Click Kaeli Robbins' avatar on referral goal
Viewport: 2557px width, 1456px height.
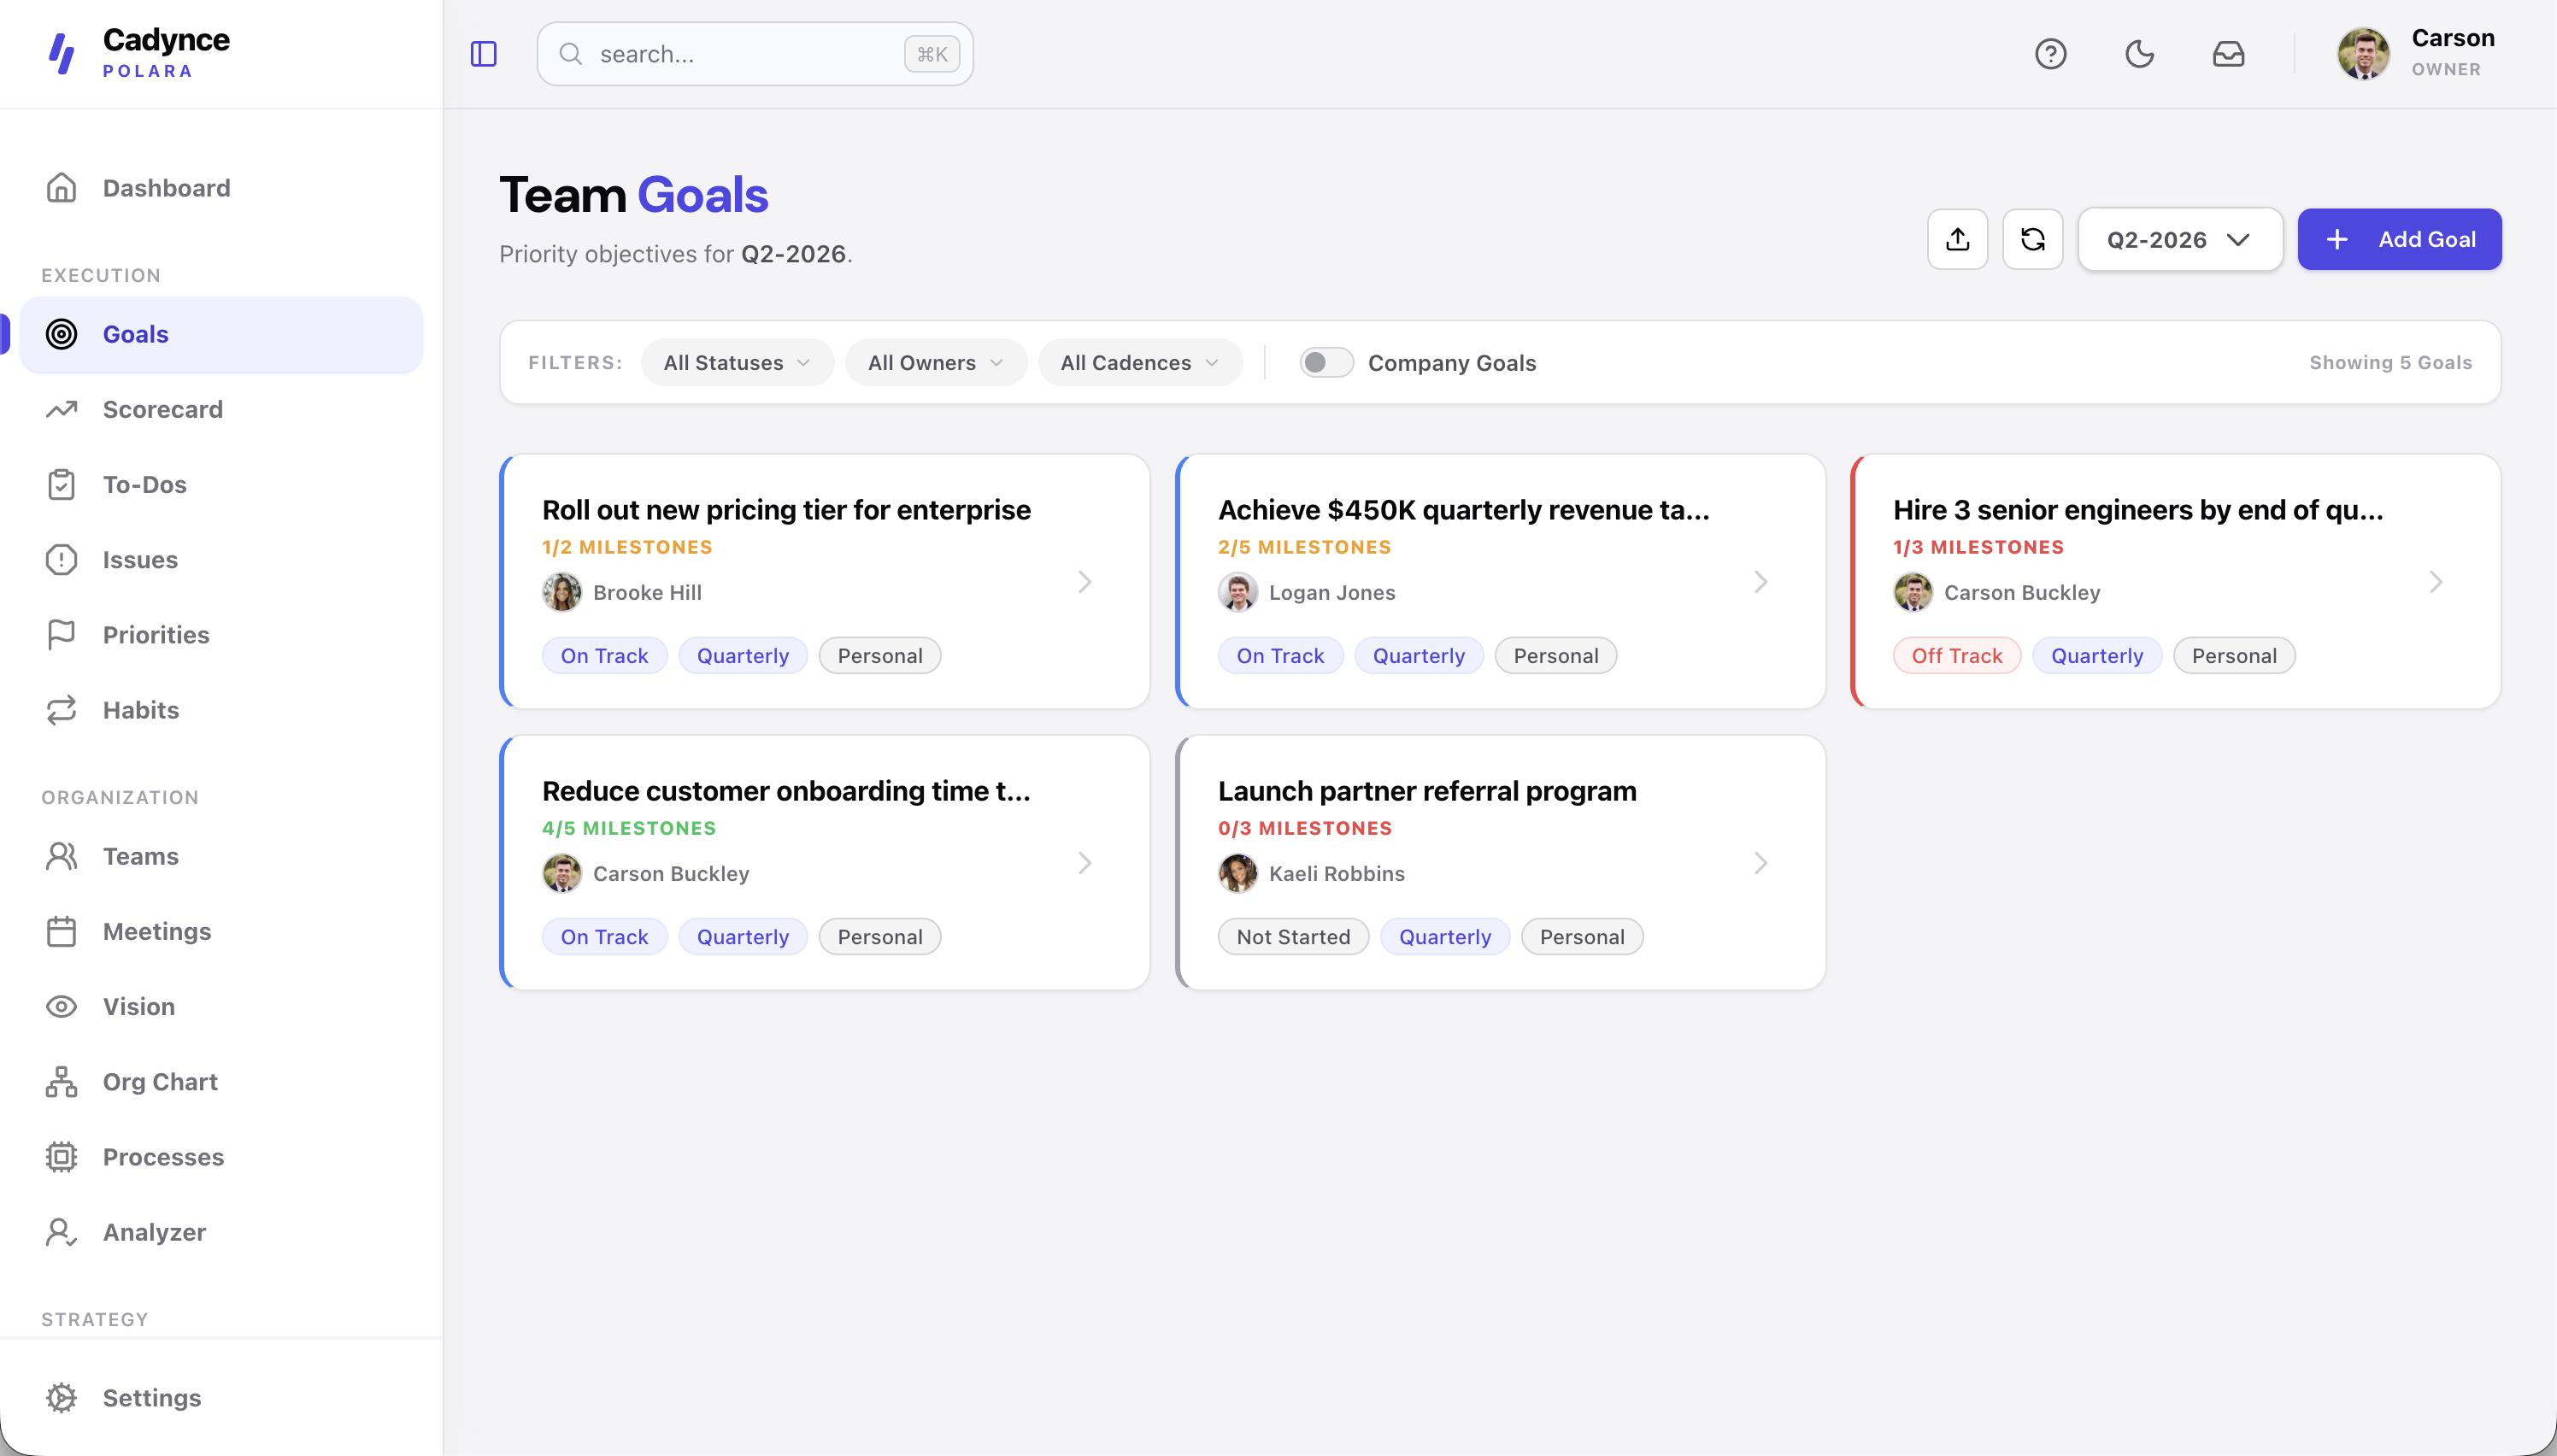click(x=1238, y=873)
